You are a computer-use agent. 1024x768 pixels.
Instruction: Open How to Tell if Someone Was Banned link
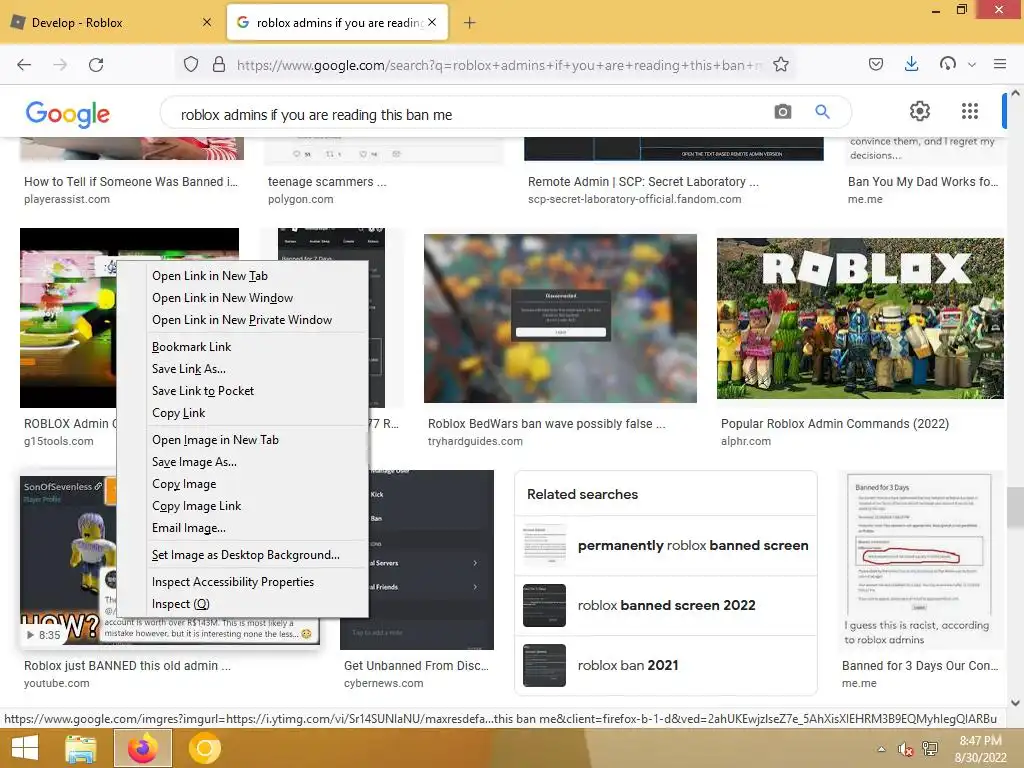coord(131,182)
